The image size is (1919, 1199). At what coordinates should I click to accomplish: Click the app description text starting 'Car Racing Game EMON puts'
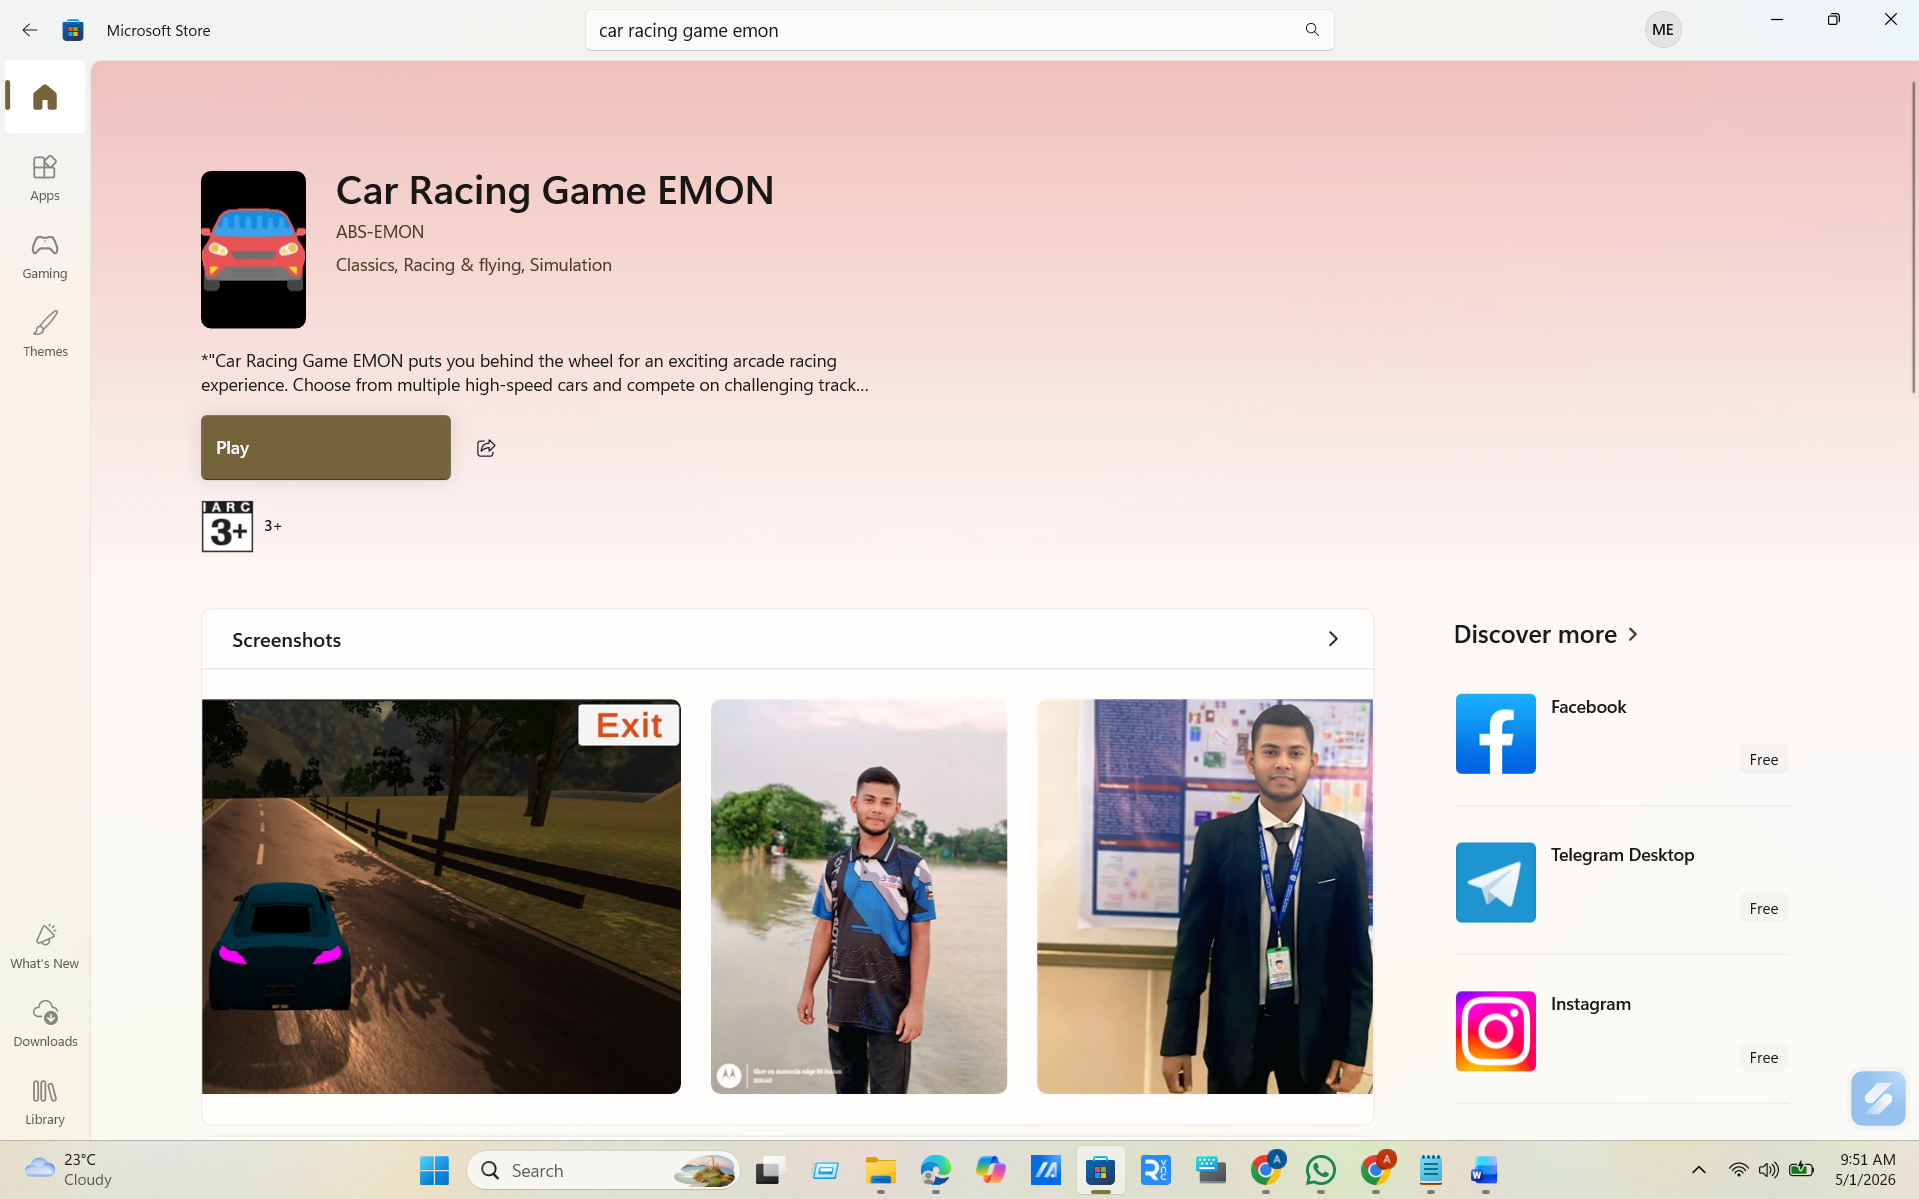[x=535, y=372]
